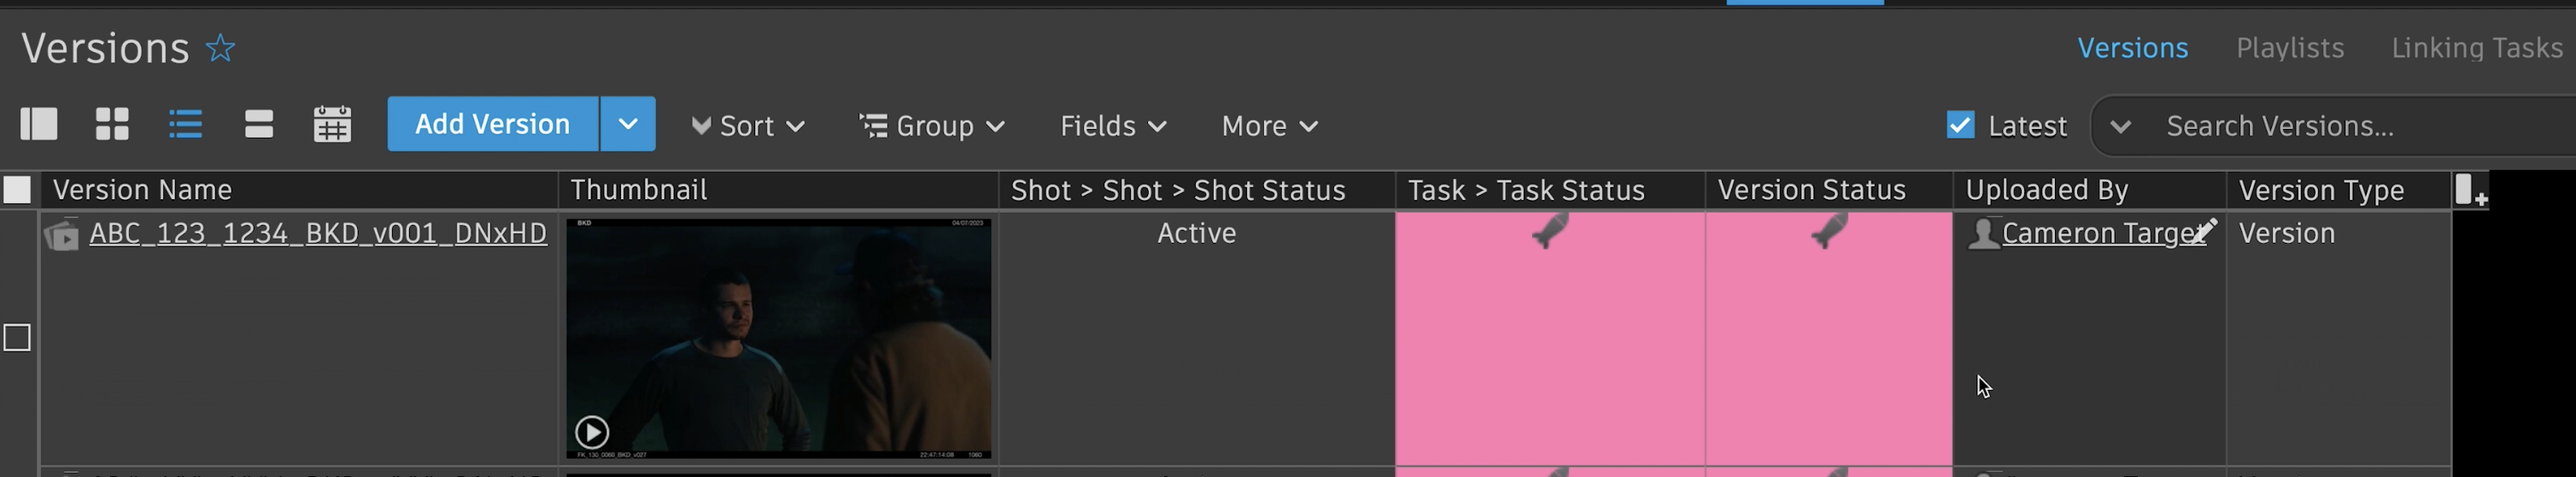Switch to detail card view
This screenshot has width=2576, height=477.
259,124
